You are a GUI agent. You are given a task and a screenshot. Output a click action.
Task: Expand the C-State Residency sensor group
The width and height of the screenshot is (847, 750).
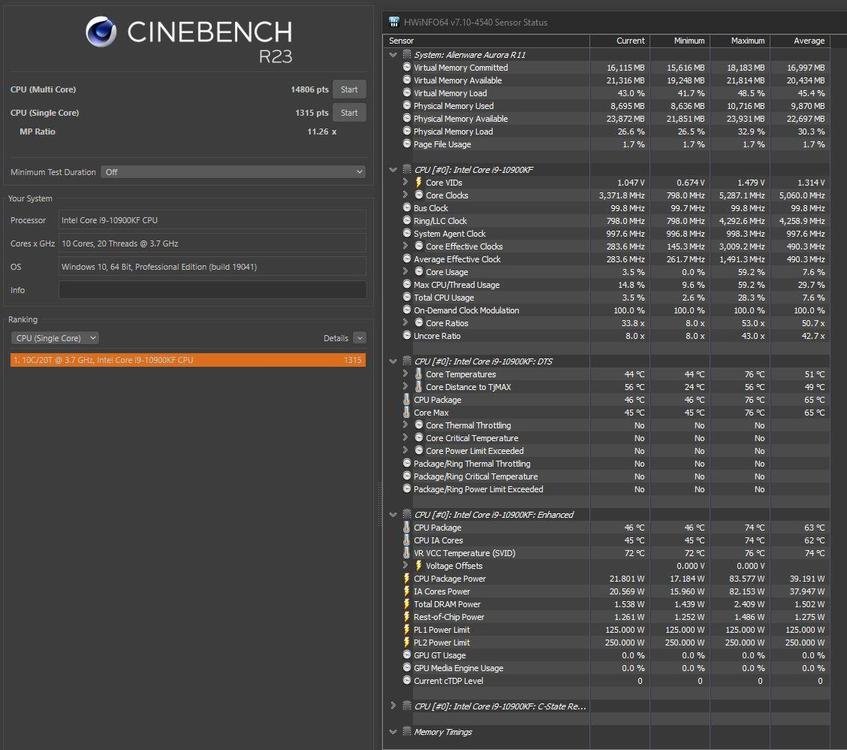click(393, 706)
